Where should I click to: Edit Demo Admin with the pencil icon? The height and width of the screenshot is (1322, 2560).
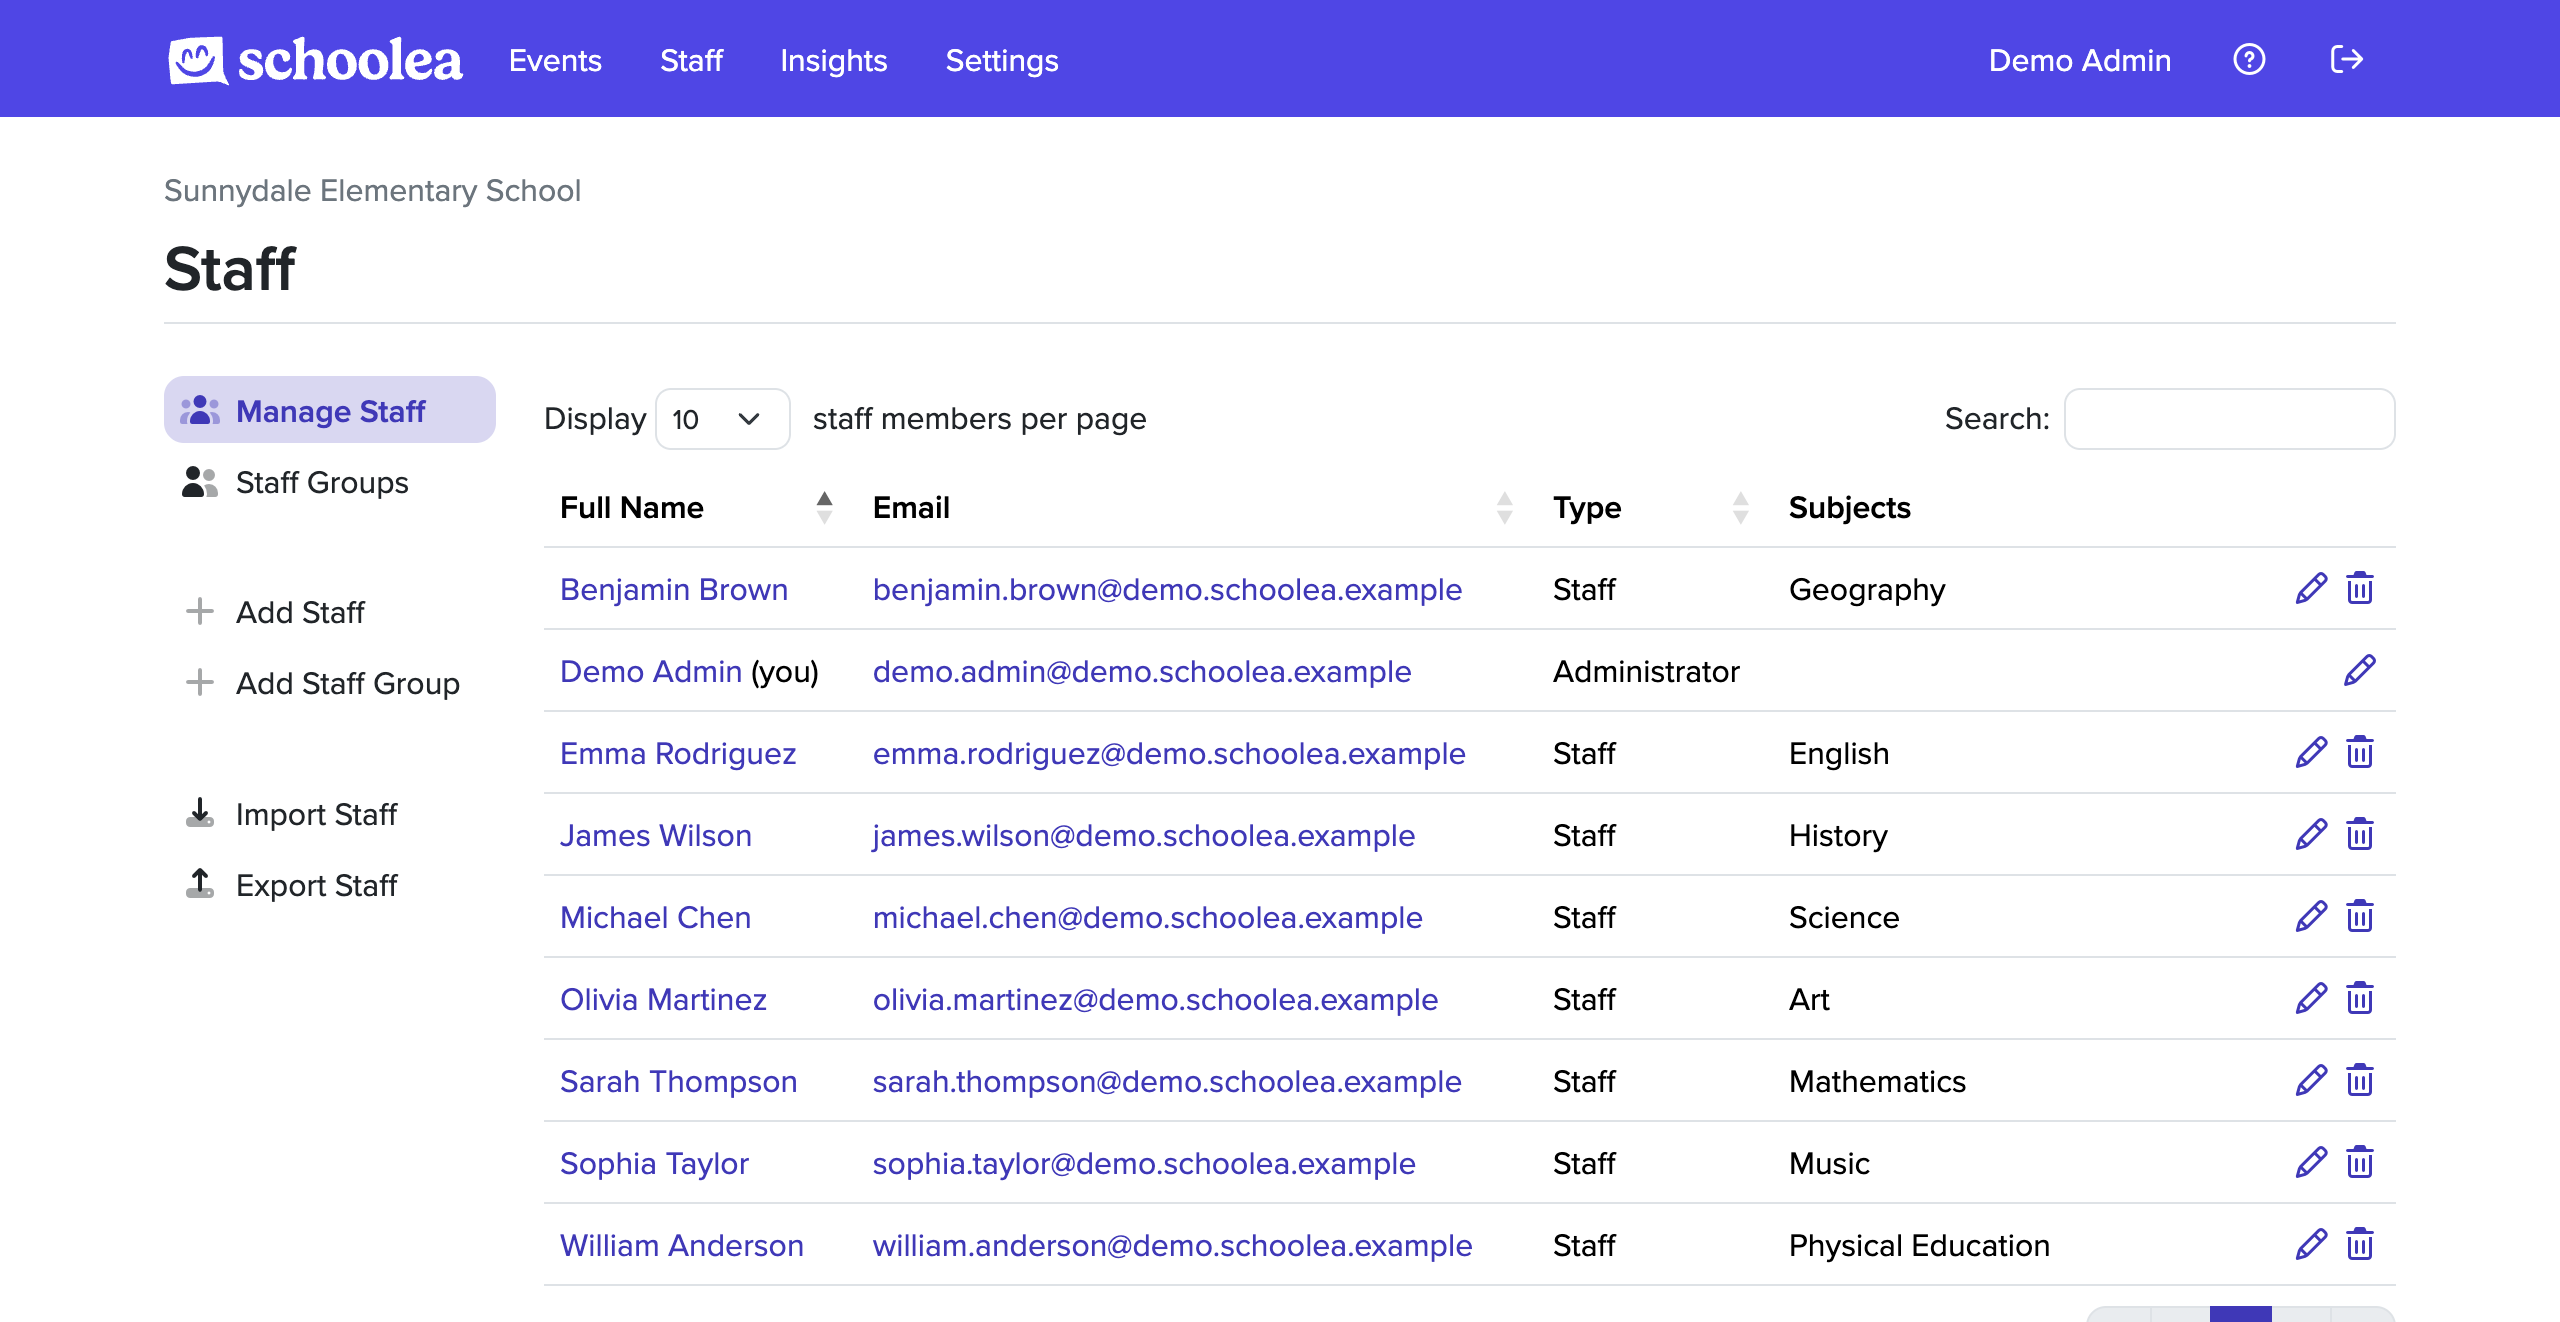pos(2360,670)
